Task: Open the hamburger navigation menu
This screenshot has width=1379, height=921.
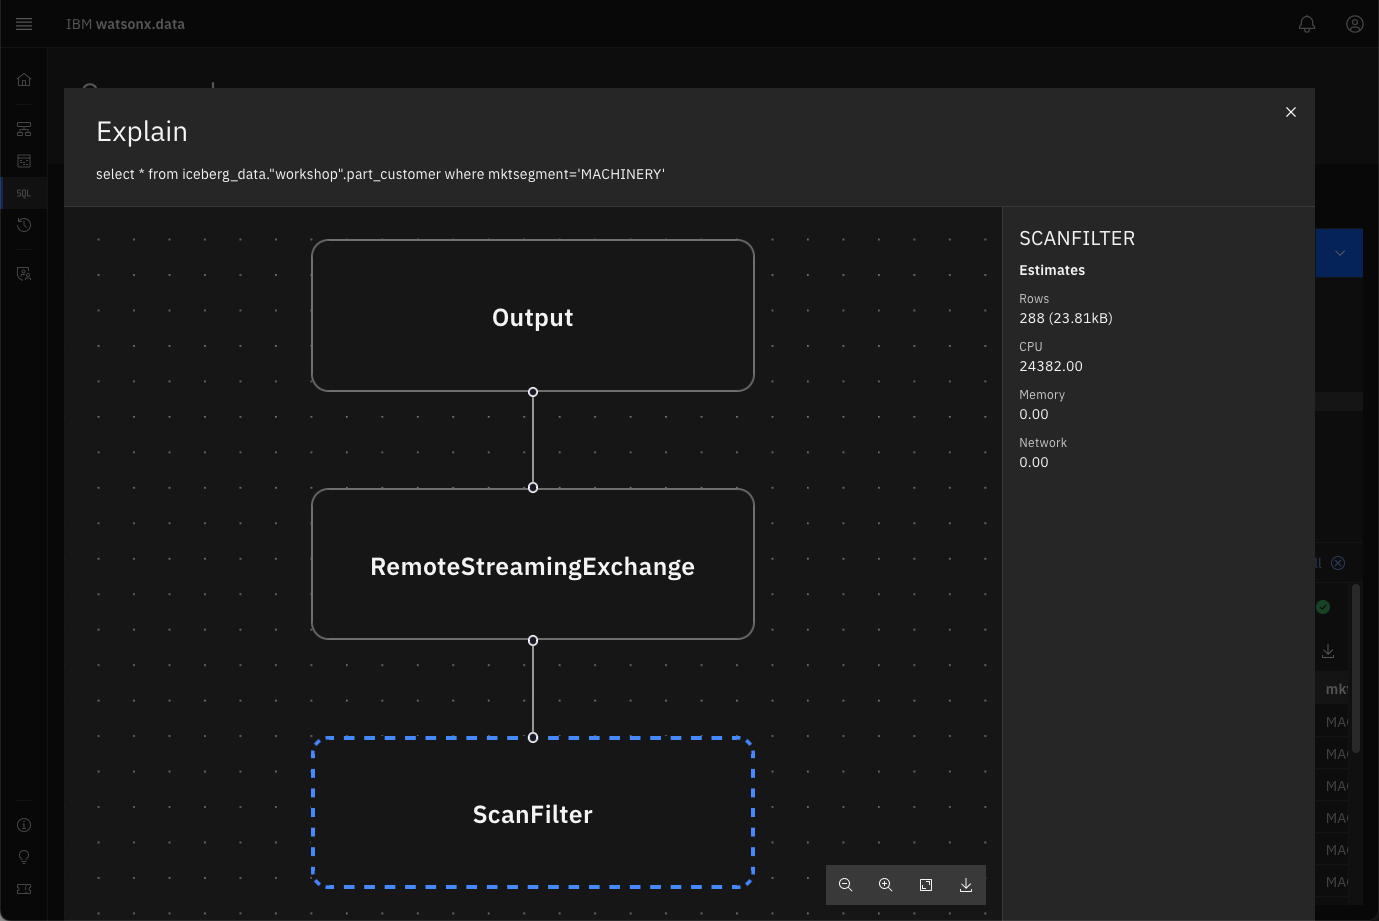Action: point(24,24)
